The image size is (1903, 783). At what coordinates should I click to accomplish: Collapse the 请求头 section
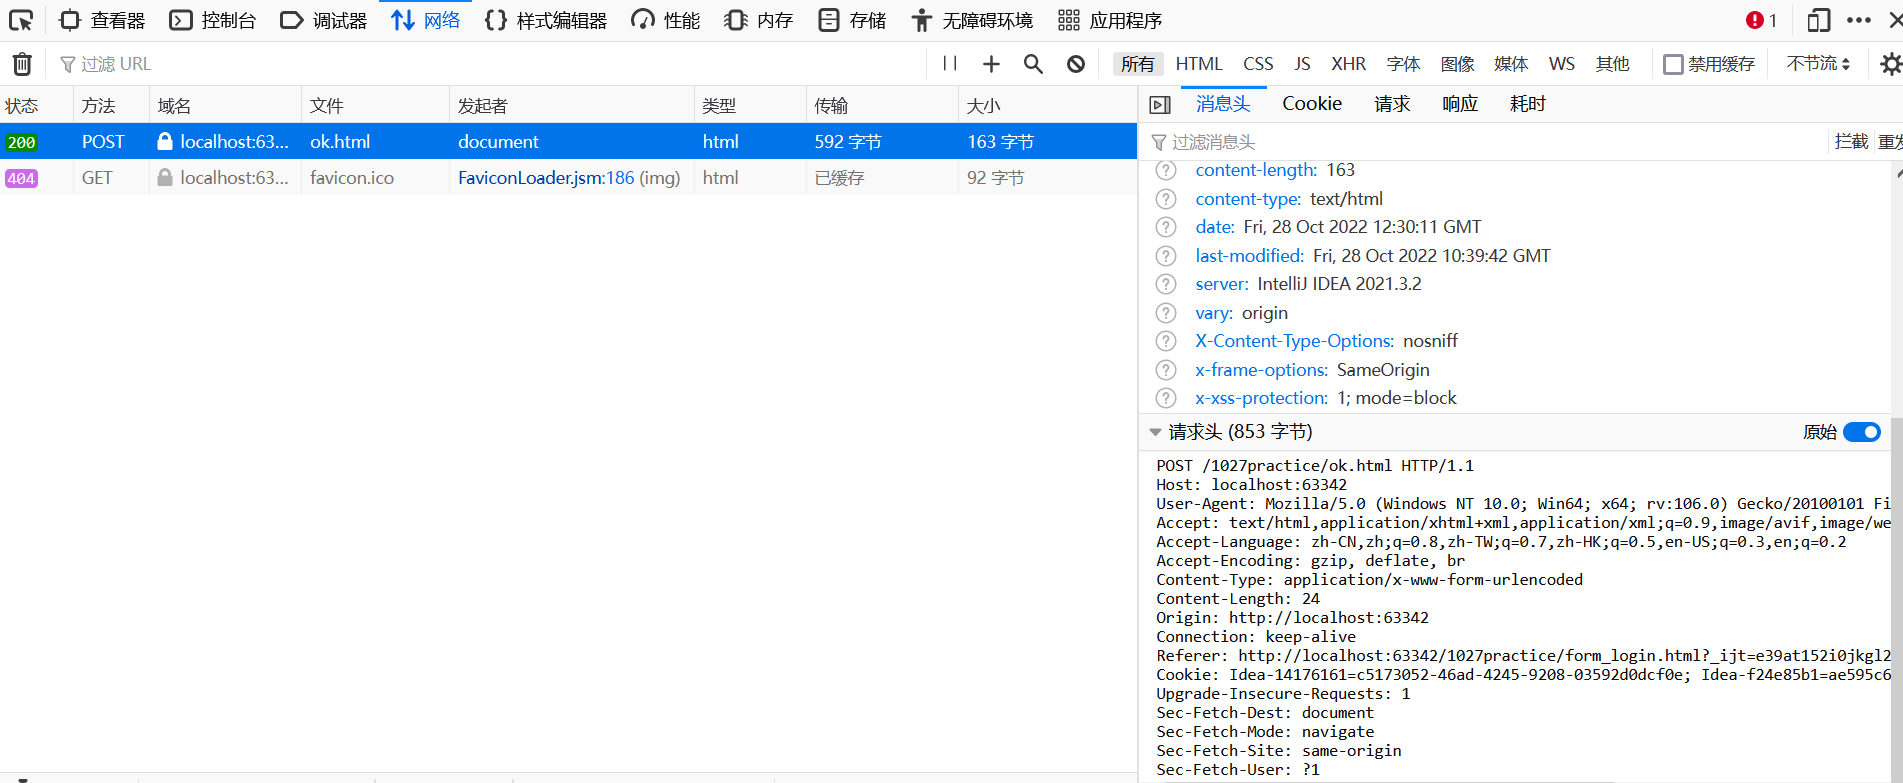click(x=1156, y=432)
